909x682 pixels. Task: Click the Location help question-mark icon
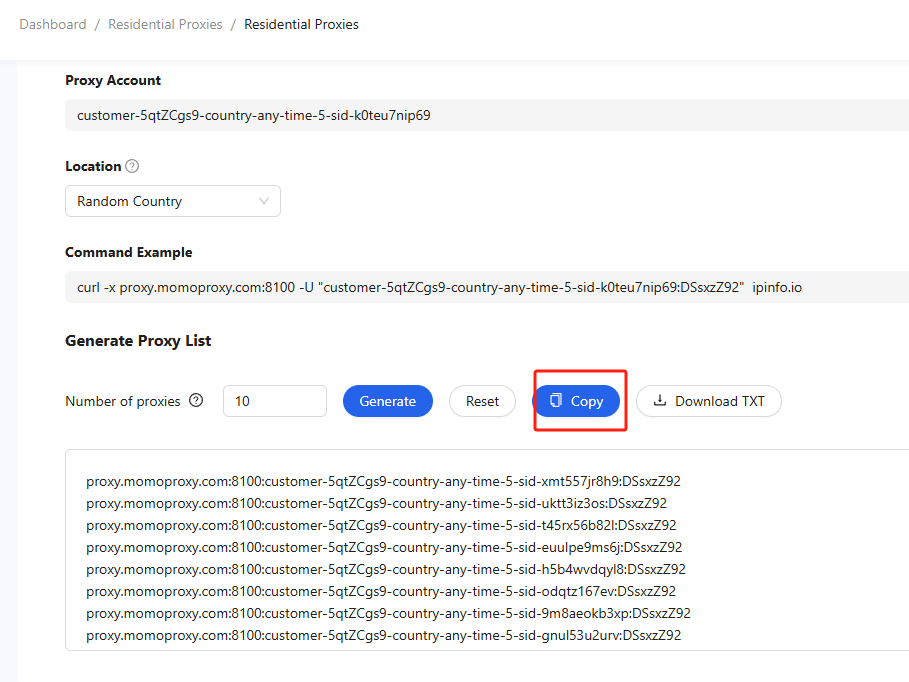[132, 166]
